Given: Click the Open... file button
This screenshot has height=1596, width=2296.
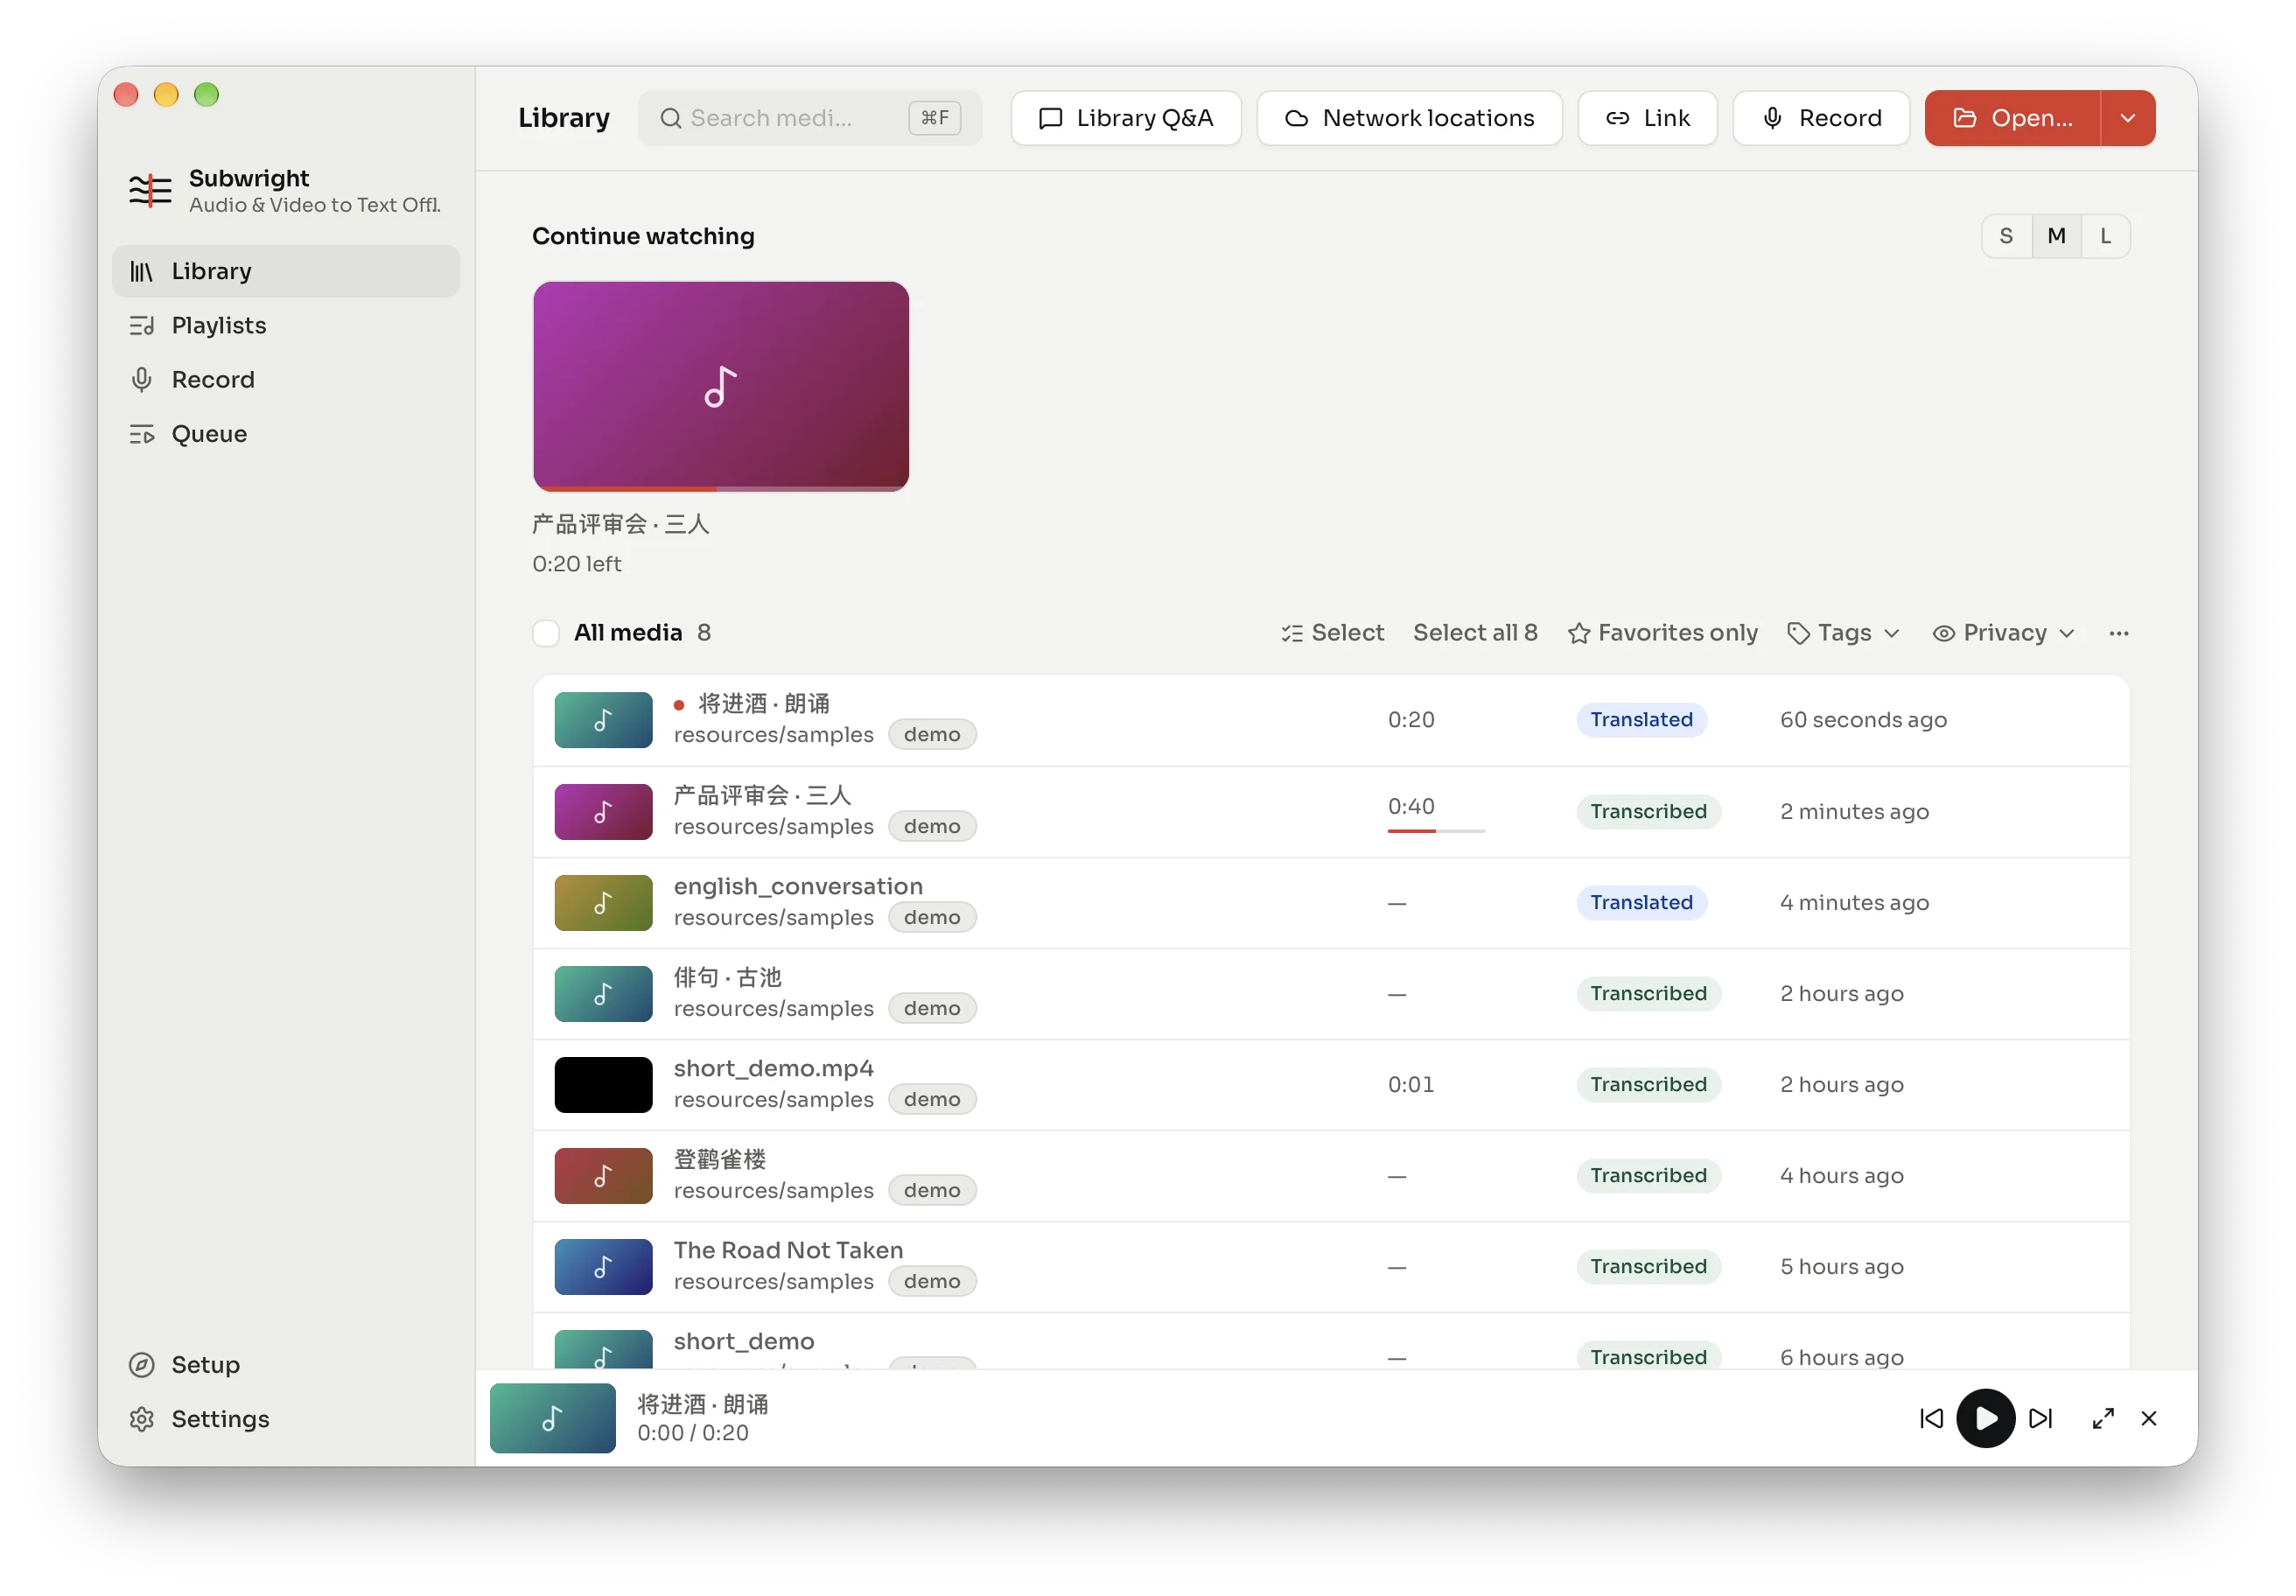Looking at the screenshot, I should pos(2012,118).
